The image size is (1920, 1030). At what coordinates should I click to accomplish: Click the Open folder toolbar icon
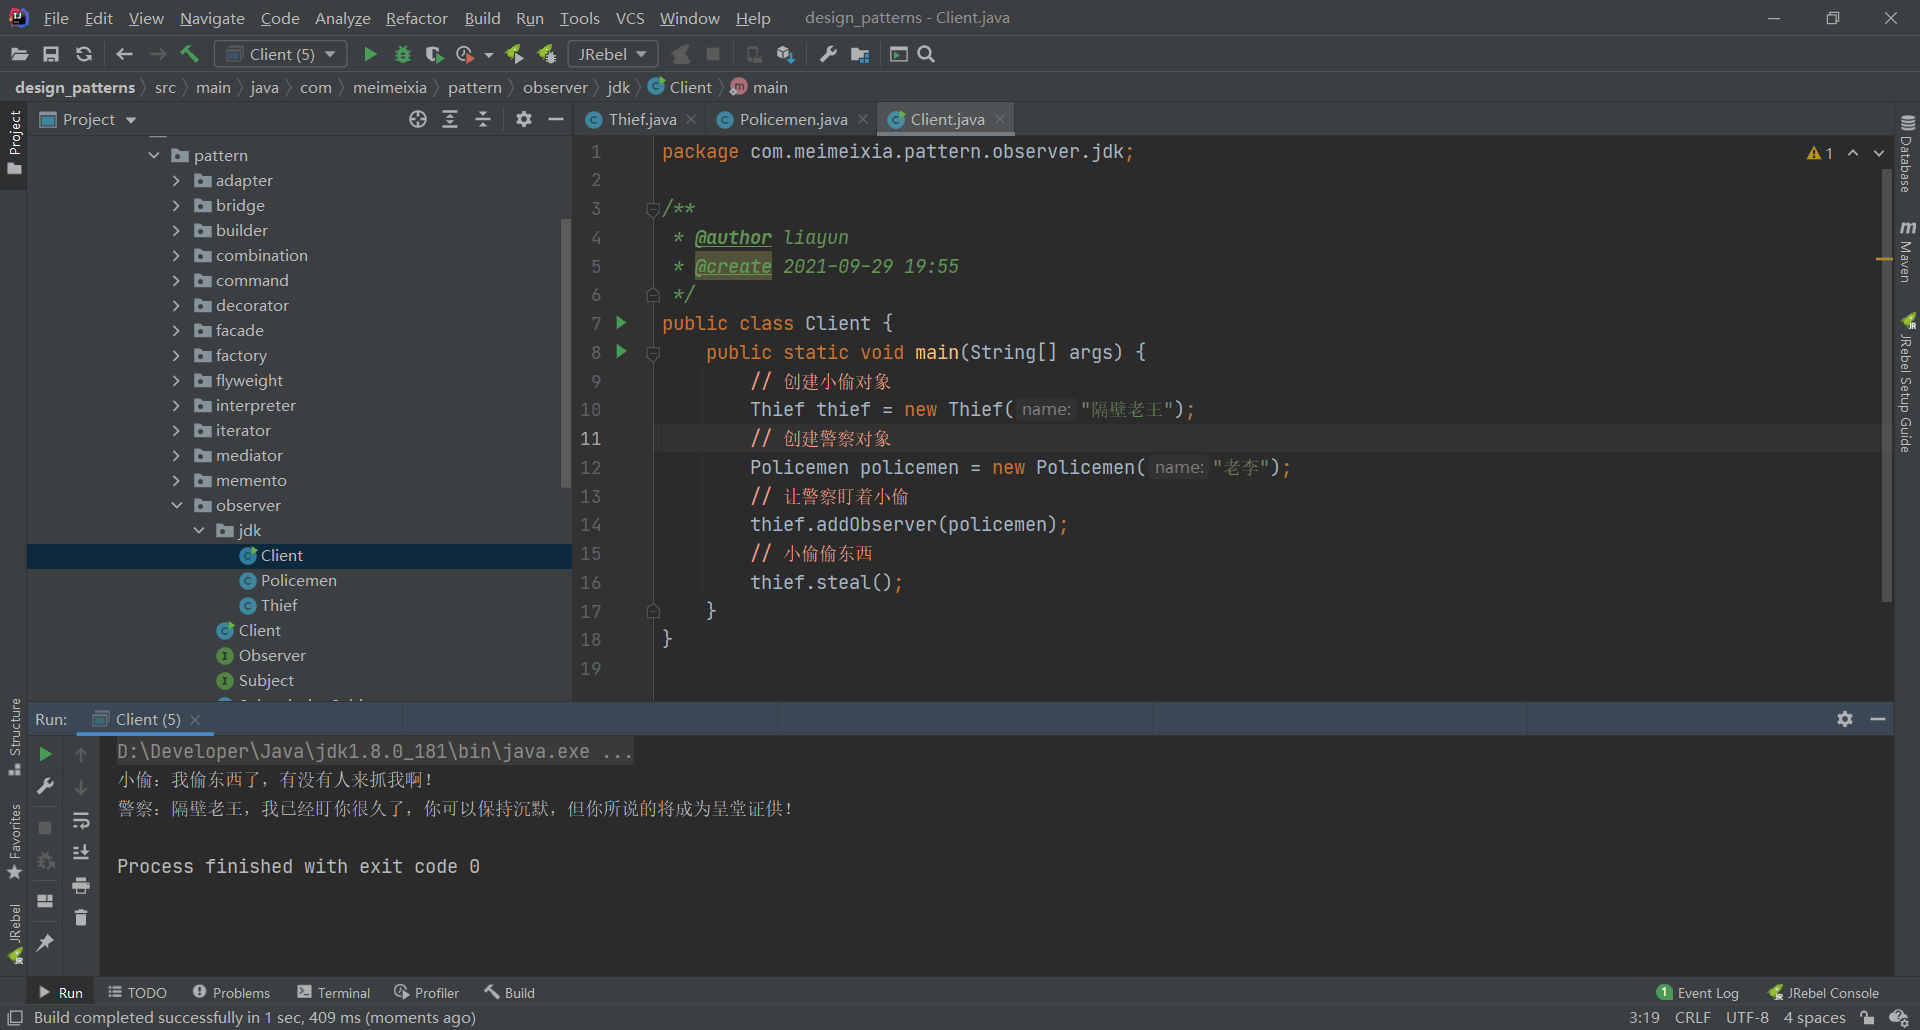click(x=19, y=54)
